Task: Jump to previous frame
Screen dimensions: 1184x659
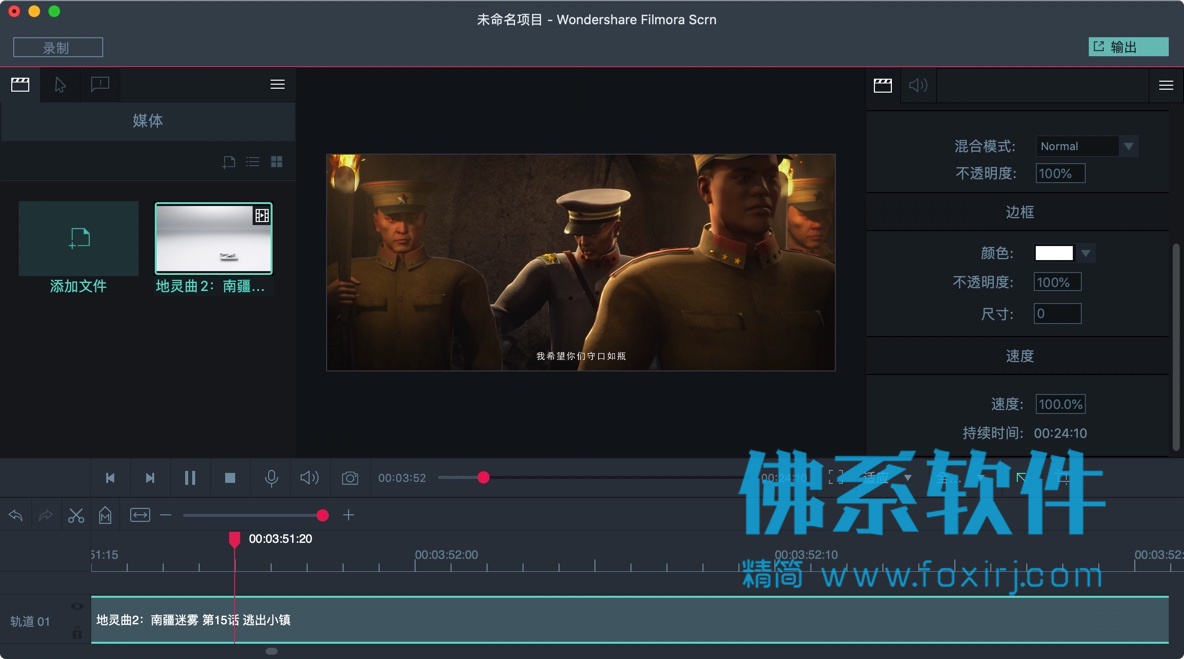Action: click(x=110, y=478)
